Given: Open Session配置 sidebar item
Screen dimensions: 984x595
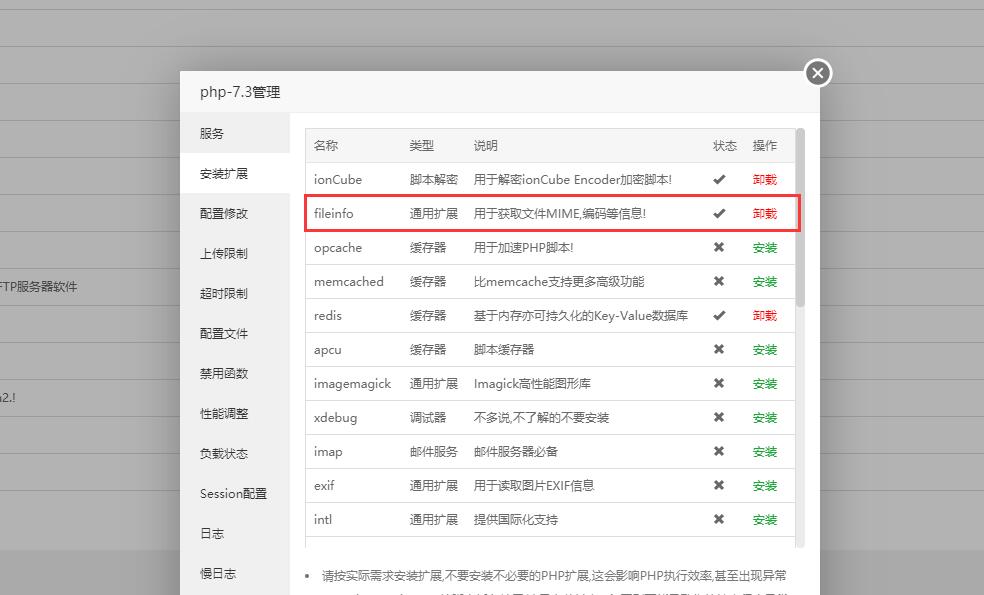Looking at the screenshot, I should [233, 494].
